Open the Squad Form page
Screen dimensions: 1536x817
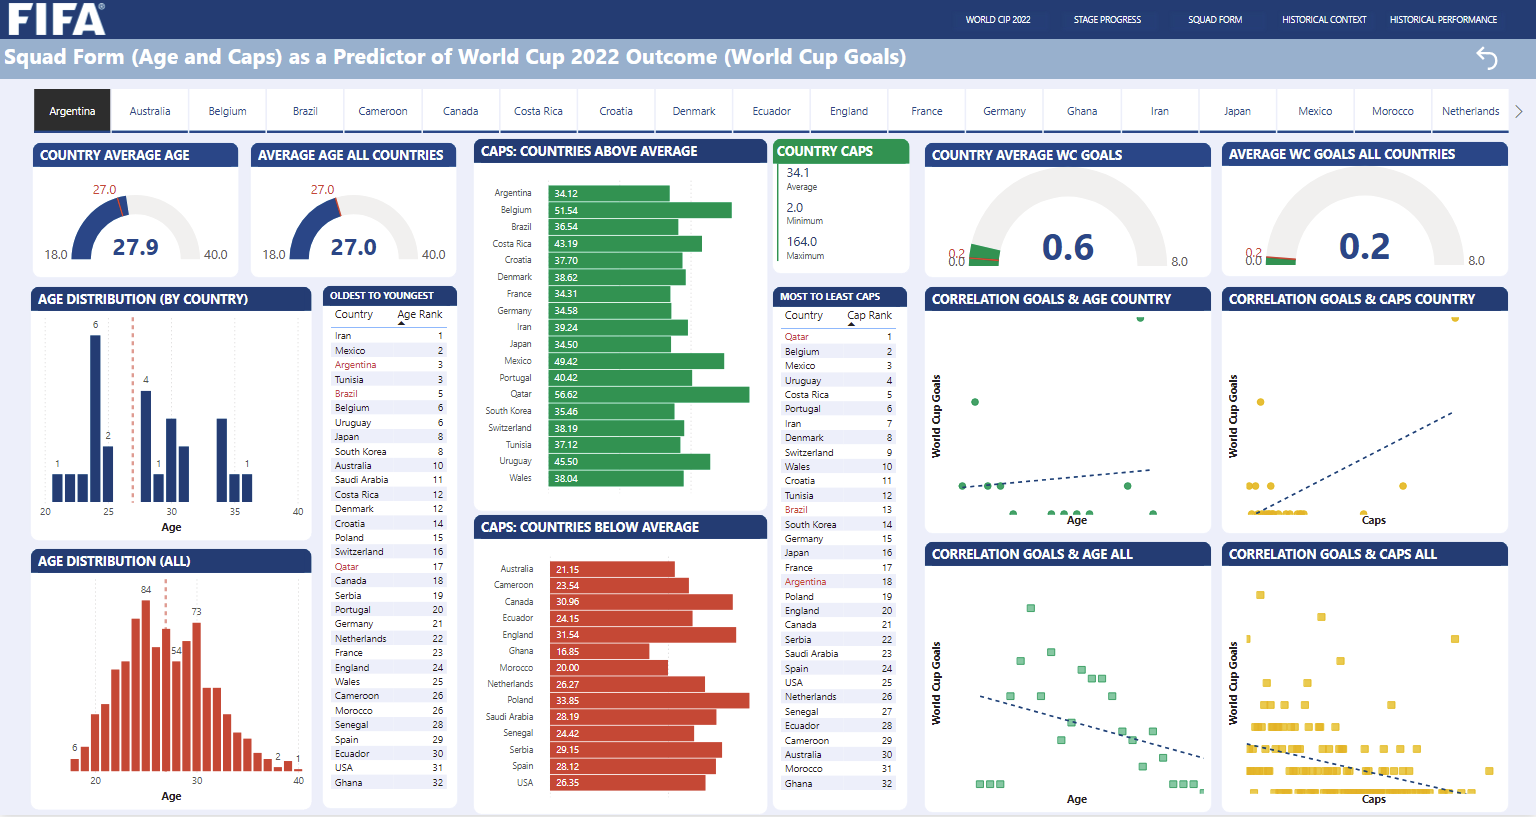click(1215, 20)
